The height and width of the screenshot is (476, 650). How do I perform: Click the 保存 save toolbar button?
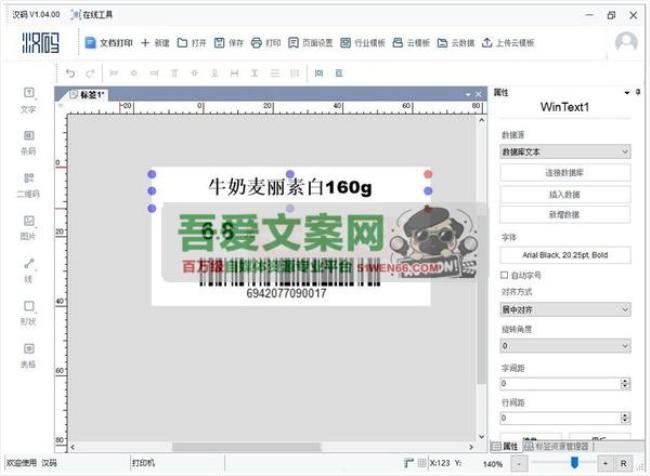(229, 43)
